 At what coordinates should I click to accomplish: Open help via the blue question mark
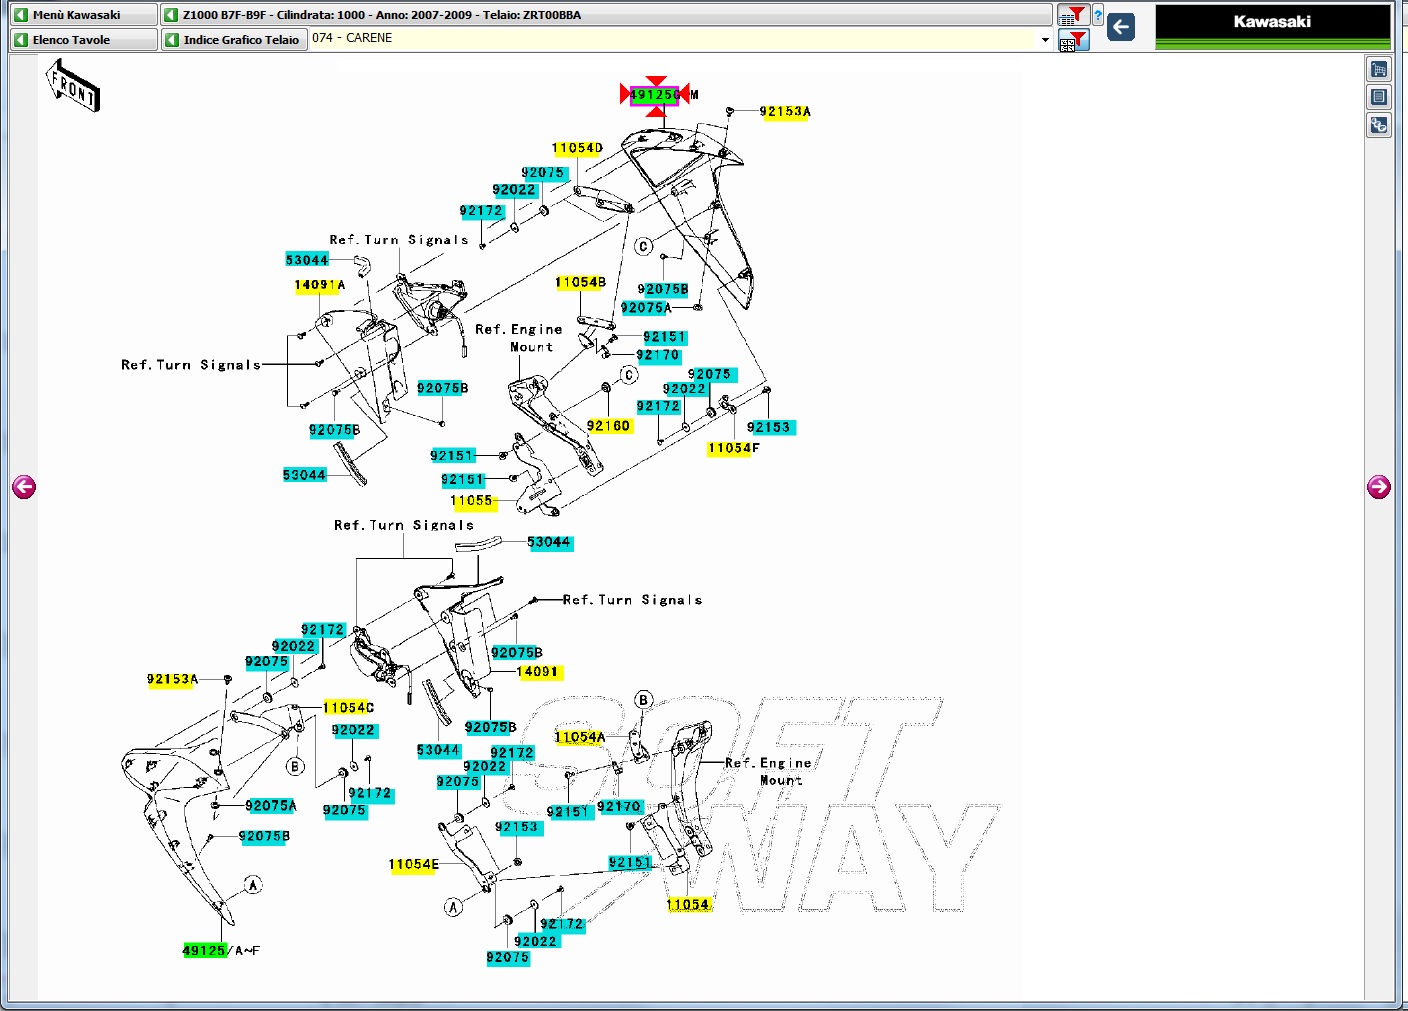[1098, 15]
